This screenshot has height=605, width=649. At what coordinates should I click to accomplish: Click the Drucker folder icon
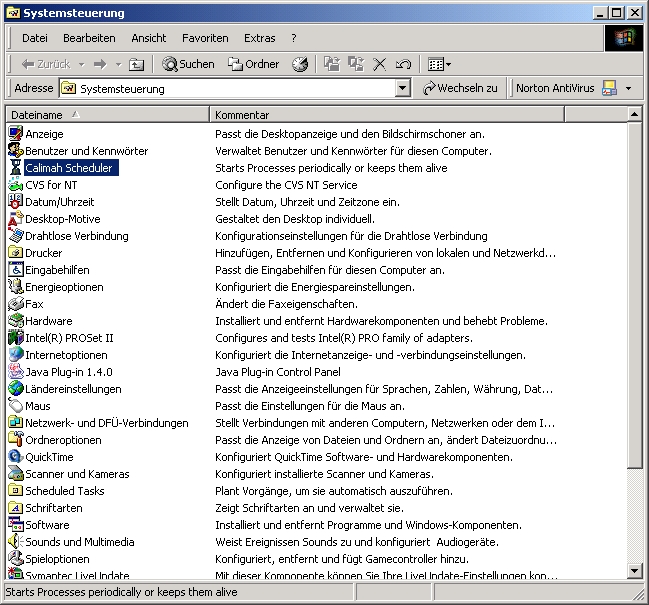16,252
